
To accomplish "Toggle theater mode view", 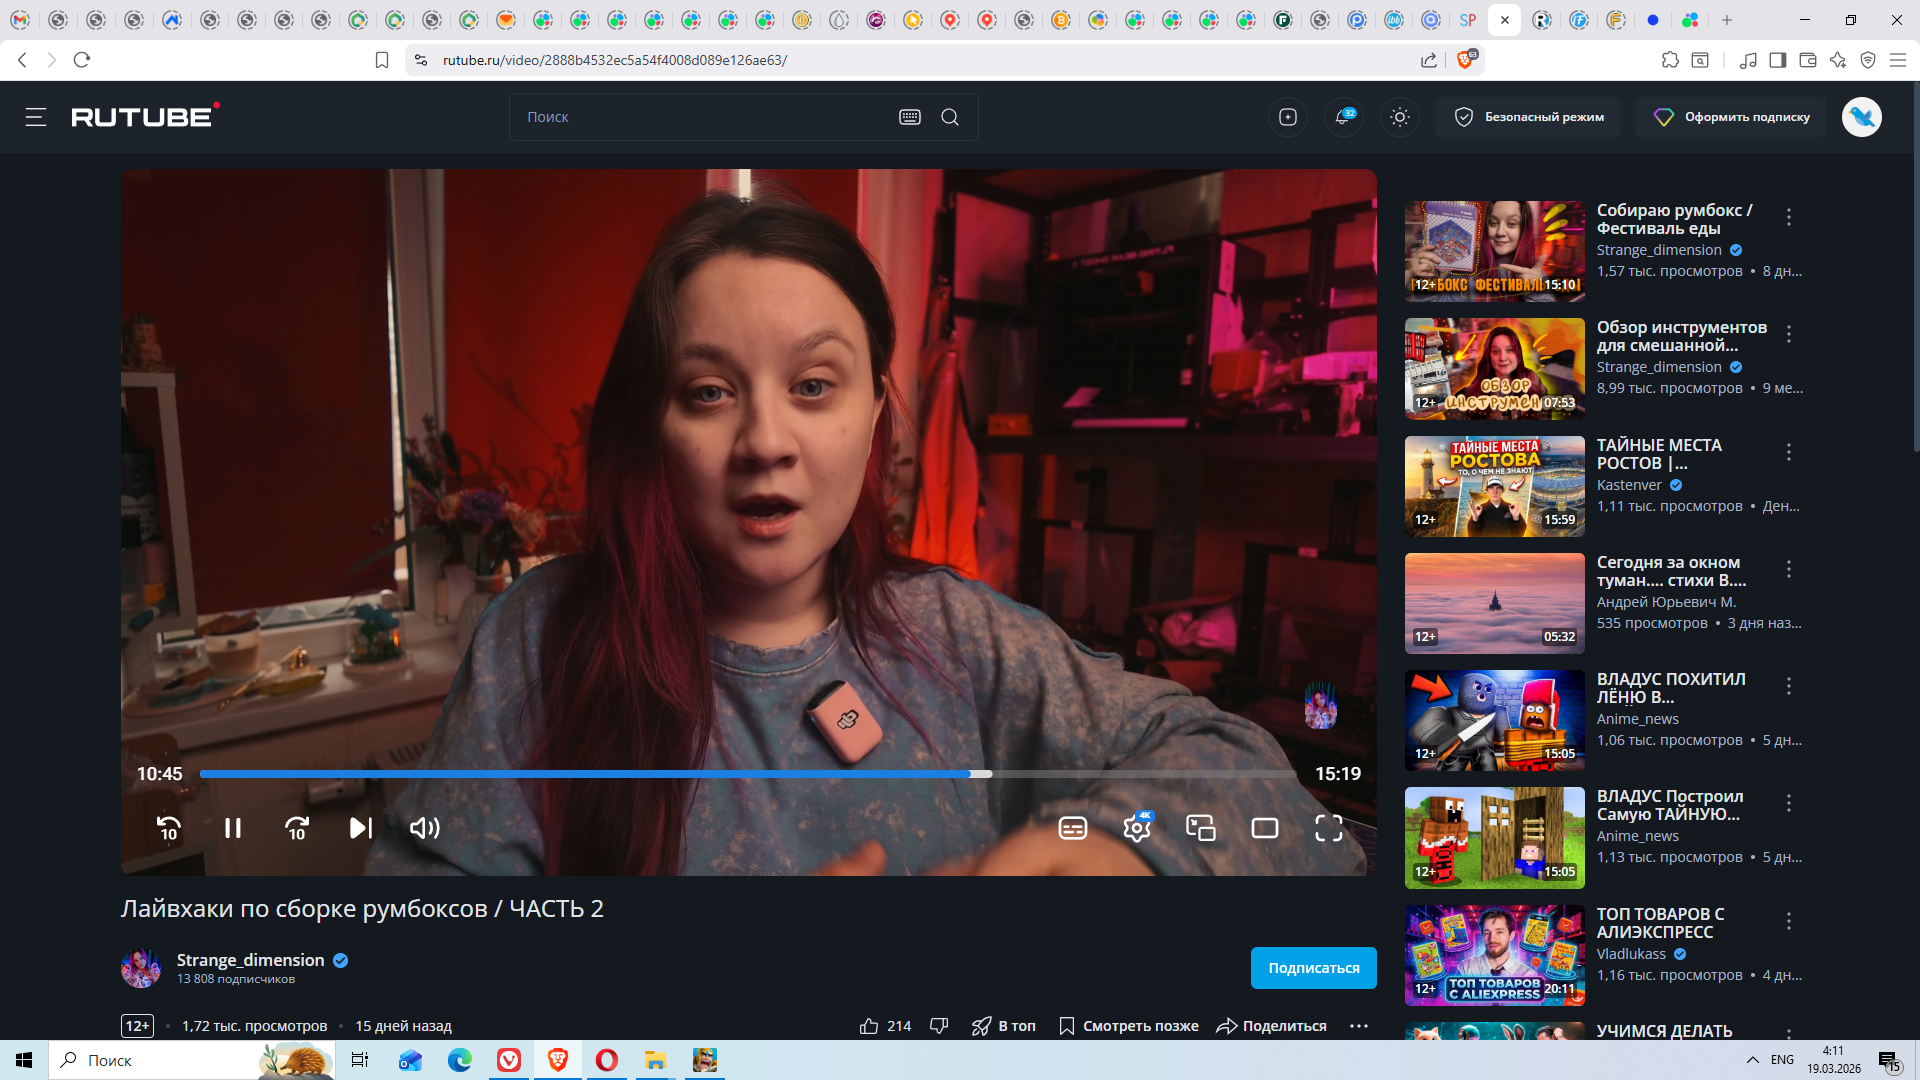I will click(1265, 828).
